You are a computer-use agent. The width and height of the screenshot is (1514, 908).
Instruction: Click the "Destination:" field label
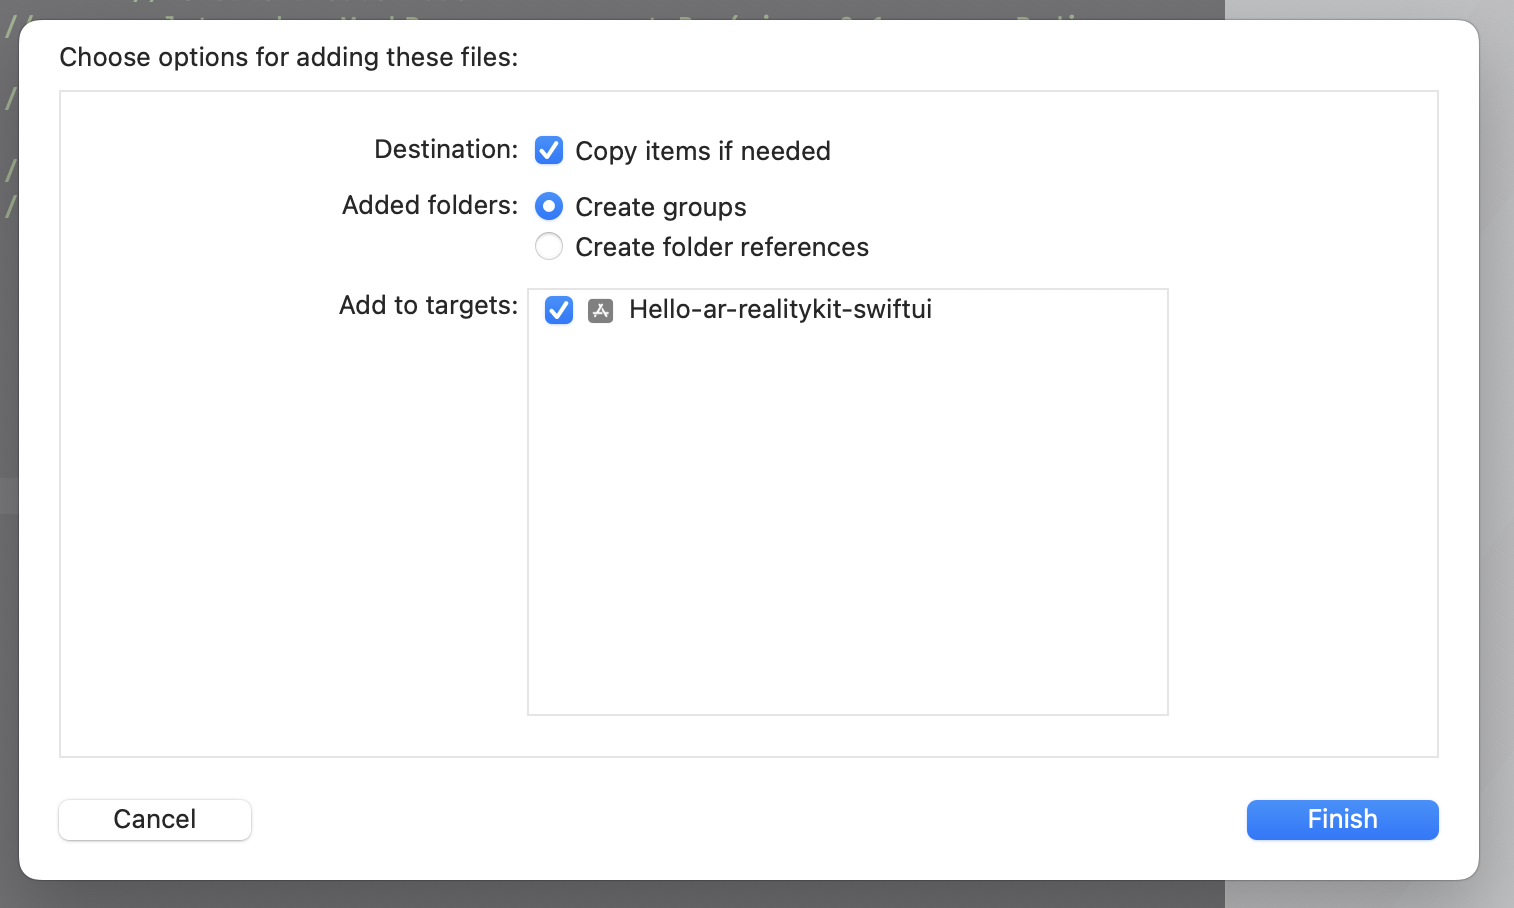pyautogui.click(x=446, y=149)
